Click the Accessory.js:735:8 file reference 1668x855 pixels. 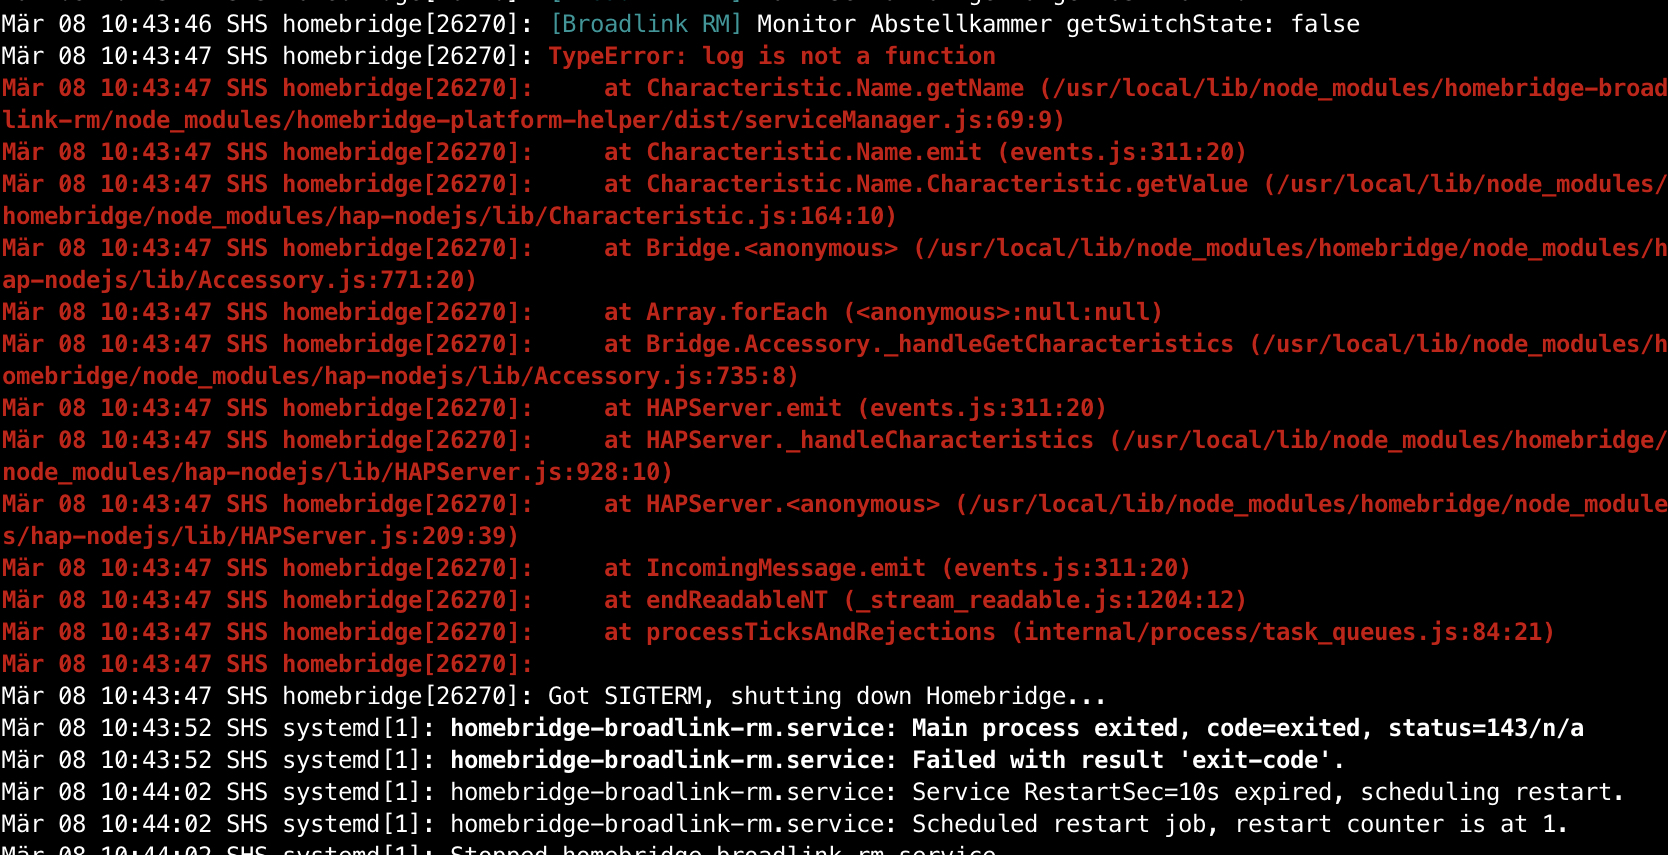click(665, 376)
